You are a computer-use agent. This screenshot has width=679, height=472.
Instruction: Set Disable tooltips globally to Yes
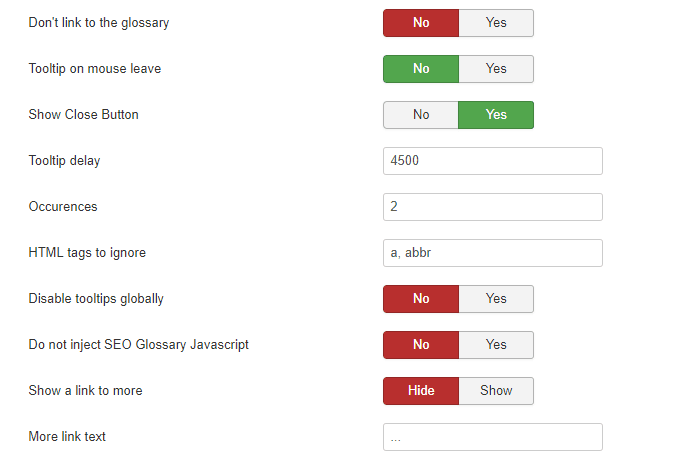coord(496,299)
